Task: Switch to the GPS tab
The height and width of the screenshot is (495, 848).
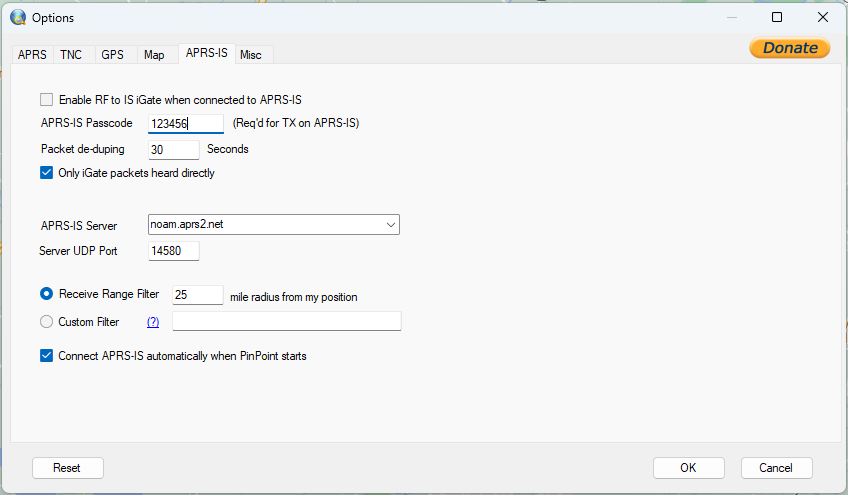Action: pyautogui.click(x=112, y=55)
